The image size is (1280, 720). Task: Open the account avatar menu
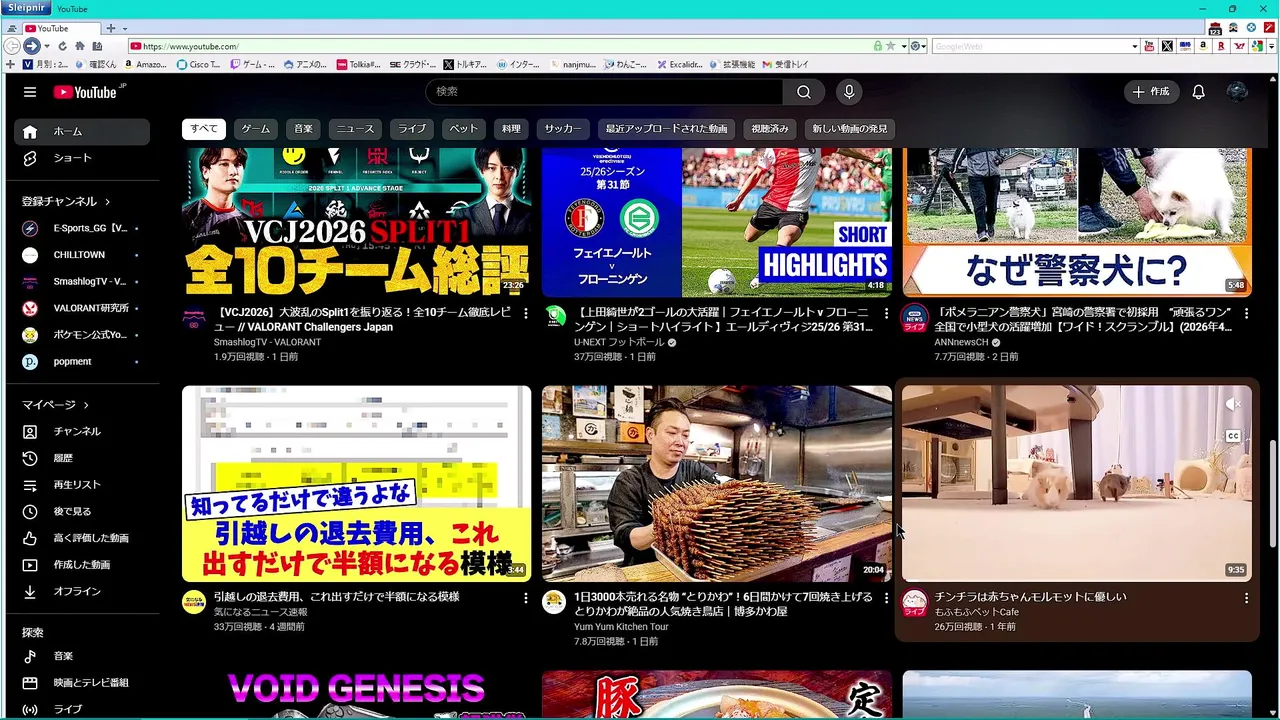click(x=1237, y=92)
